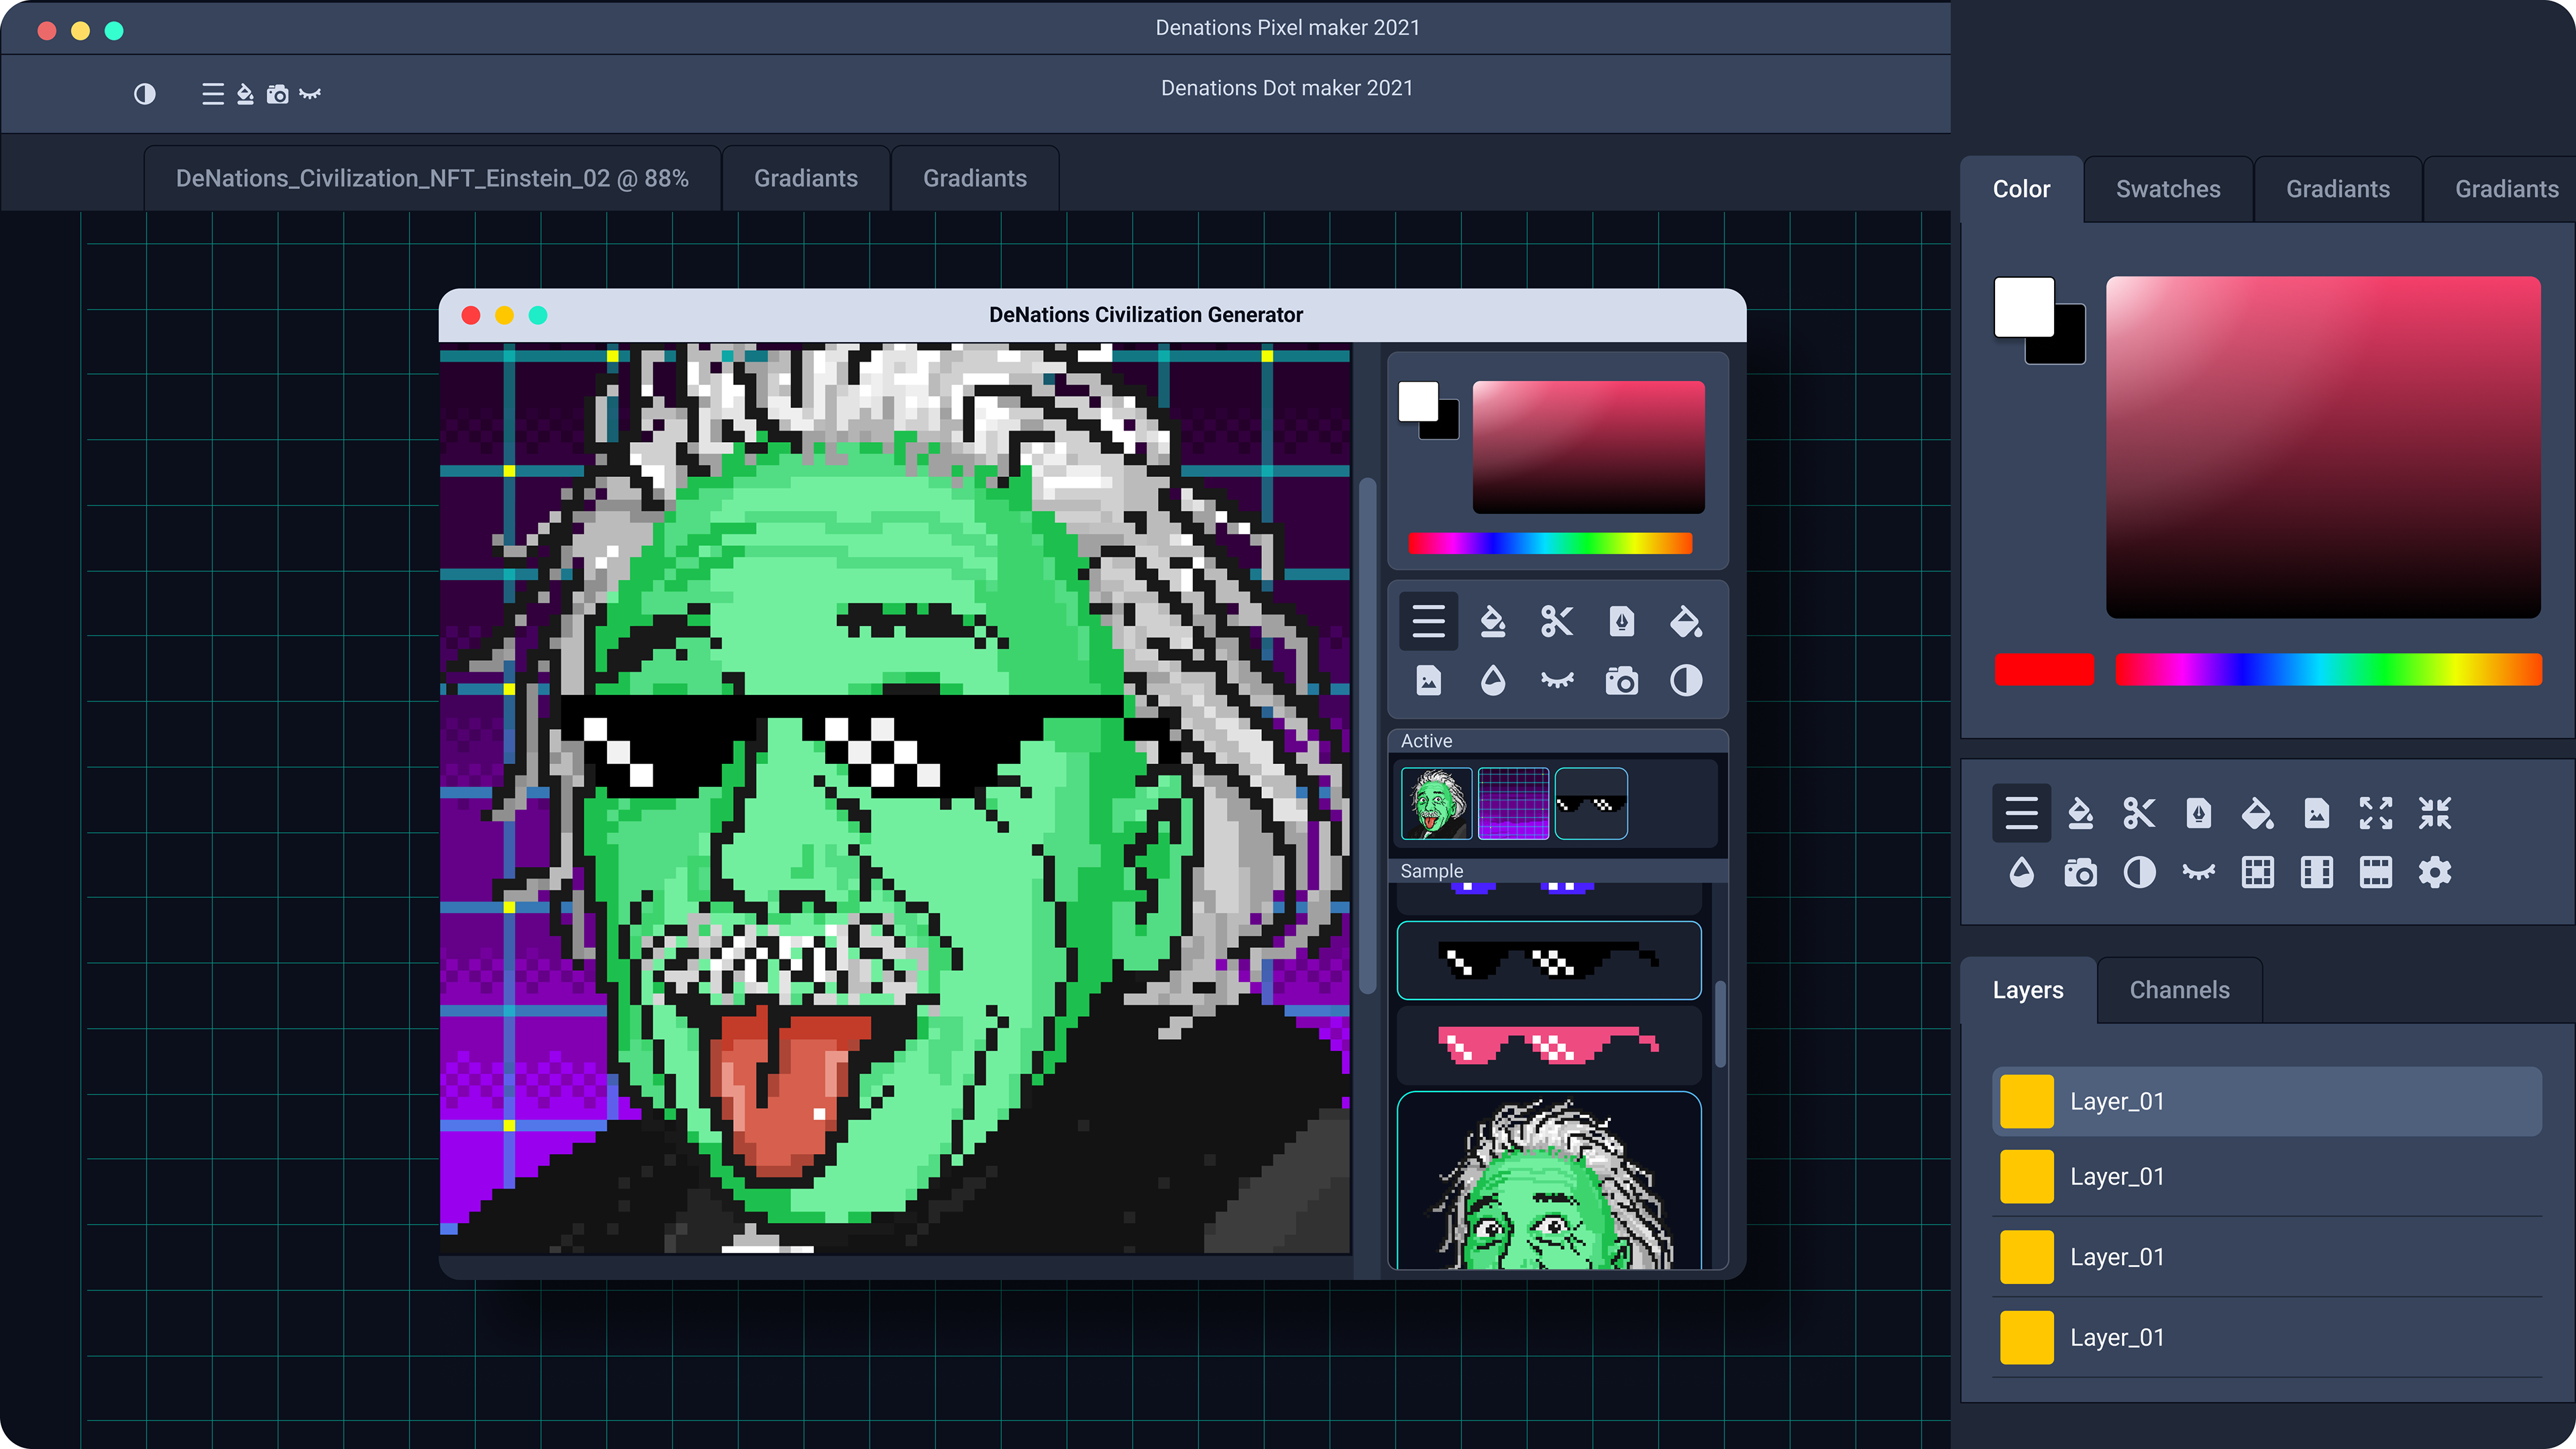Select paint bucket fill tool in generator panel
This screenshot has height=1449, width=2576.
1685,622
